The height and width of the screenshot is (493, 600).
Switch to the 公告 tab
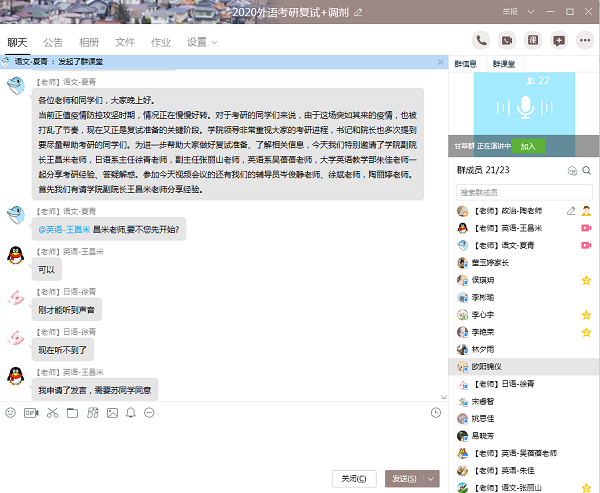tap(53, 42)
